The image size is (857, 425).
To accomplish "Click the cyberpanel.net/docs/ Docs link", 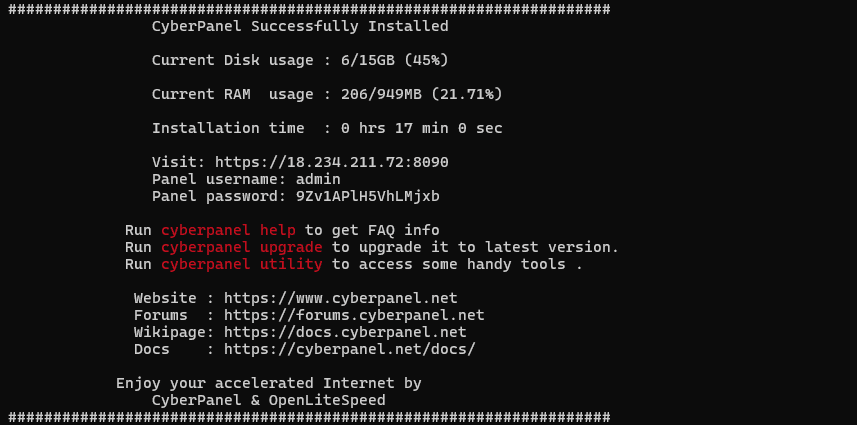I will click(349, 349).
